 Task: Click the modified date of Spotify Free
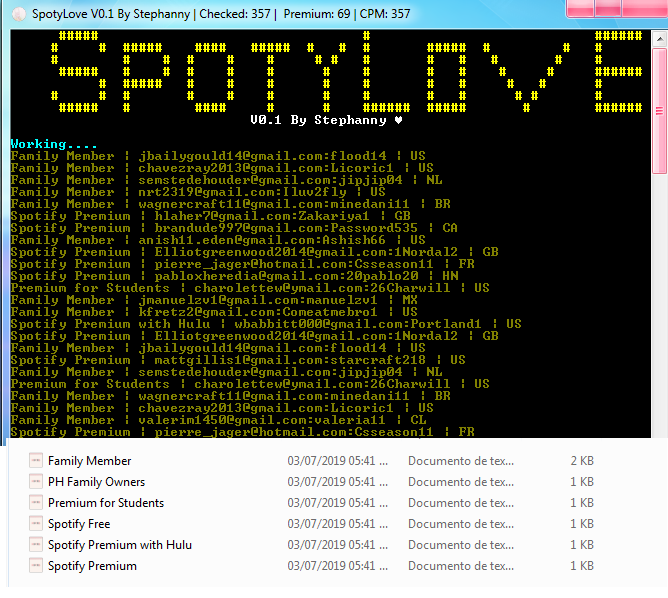337,524
